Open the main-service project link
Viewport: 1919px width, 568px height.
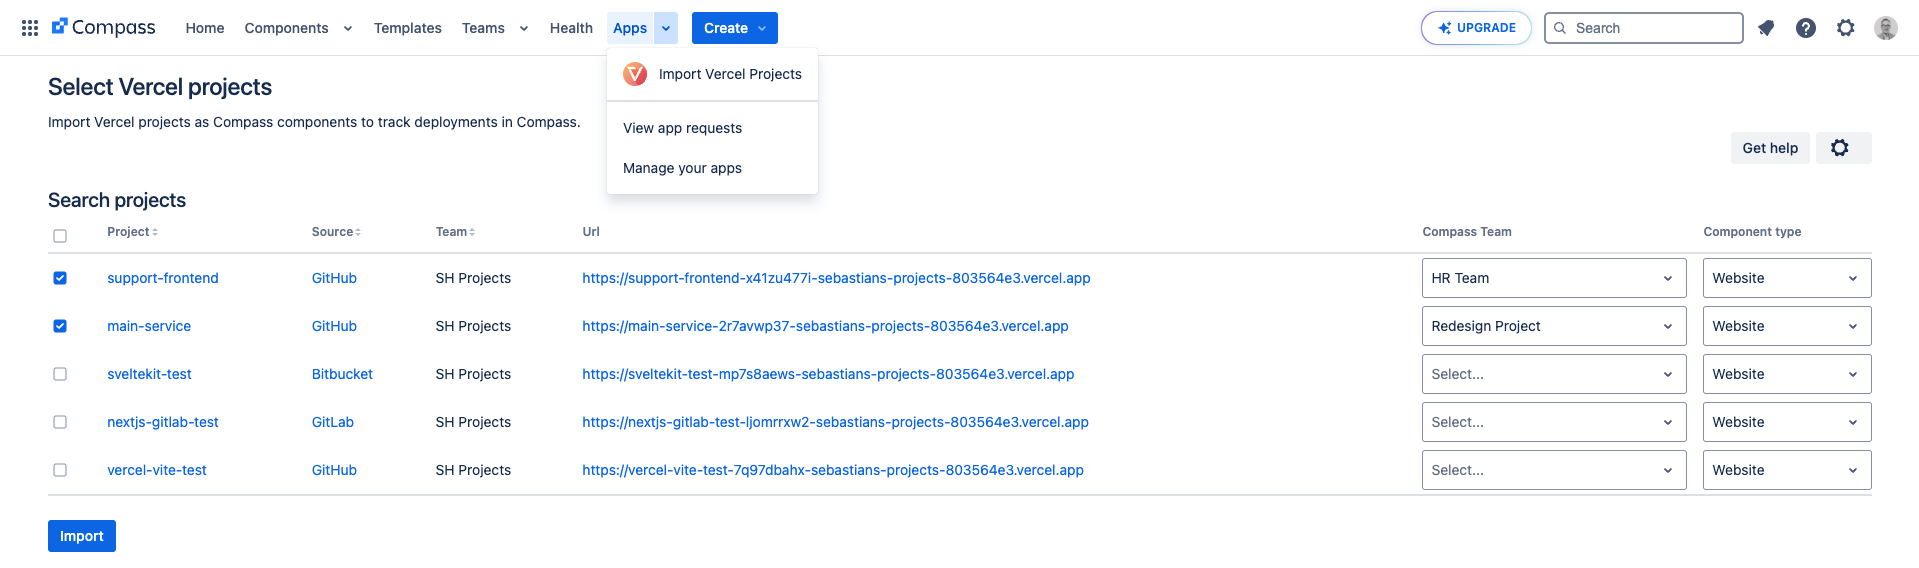click(x=149, y=326)
